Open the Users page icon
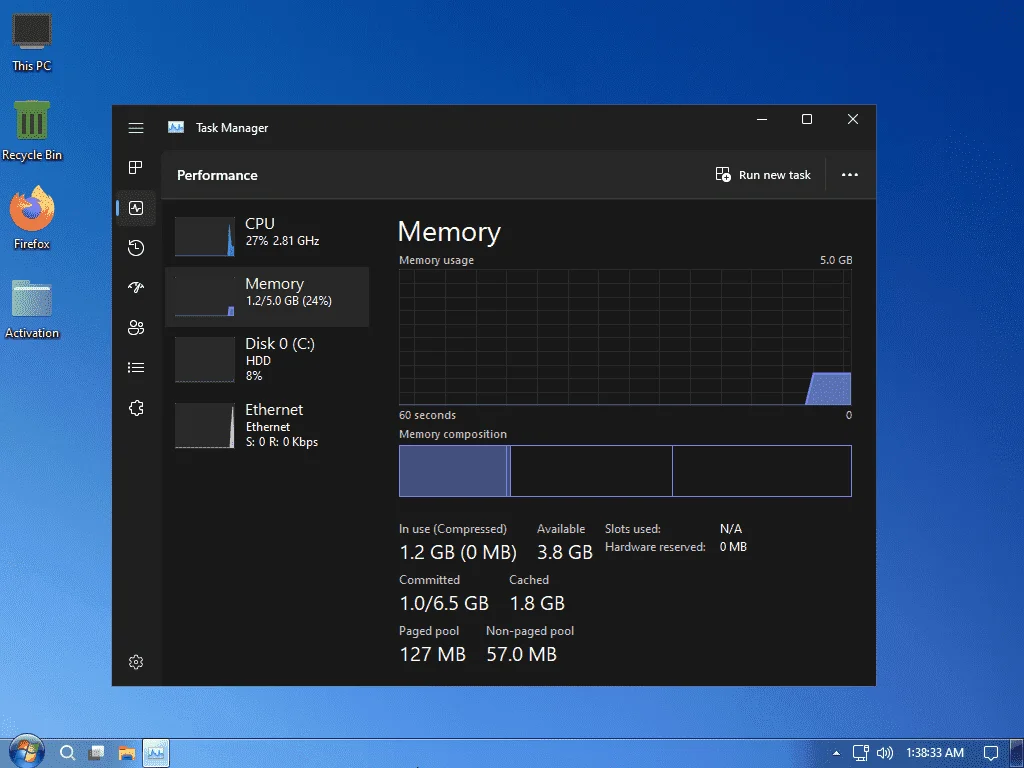Image resolution: width=1024 pixels, height=768 pixels. 136,328
